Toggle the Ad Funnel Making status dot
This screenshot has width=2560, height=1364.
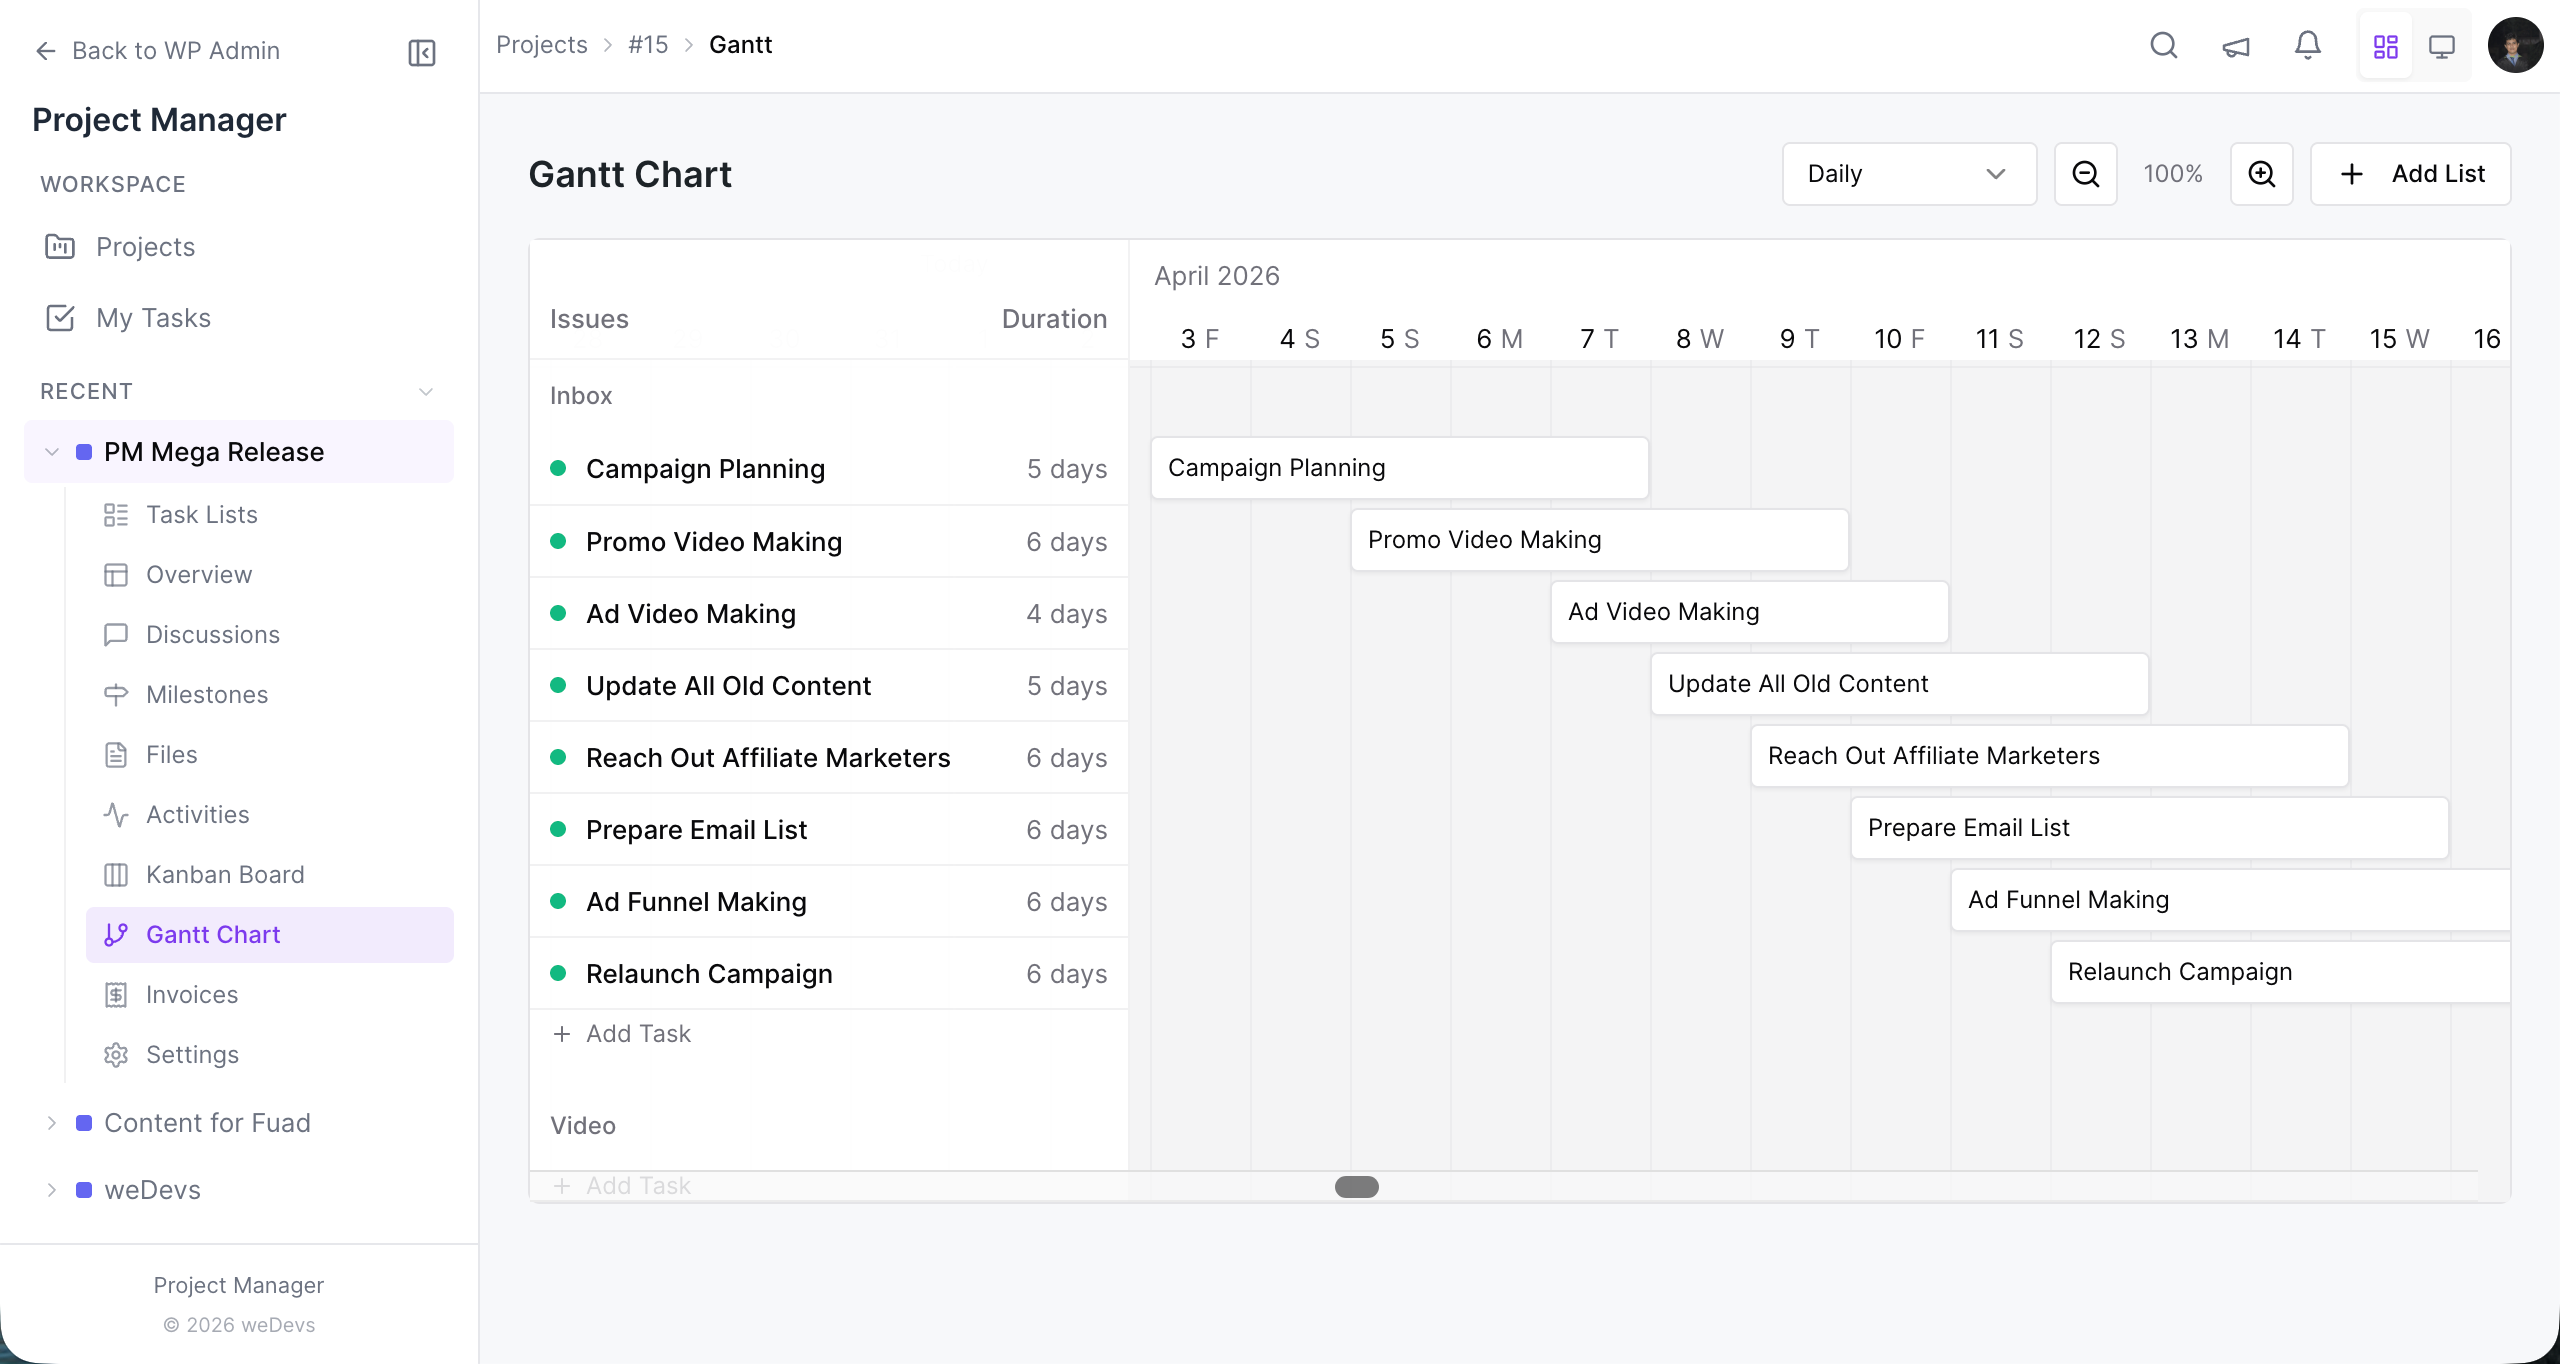[558, 901]
